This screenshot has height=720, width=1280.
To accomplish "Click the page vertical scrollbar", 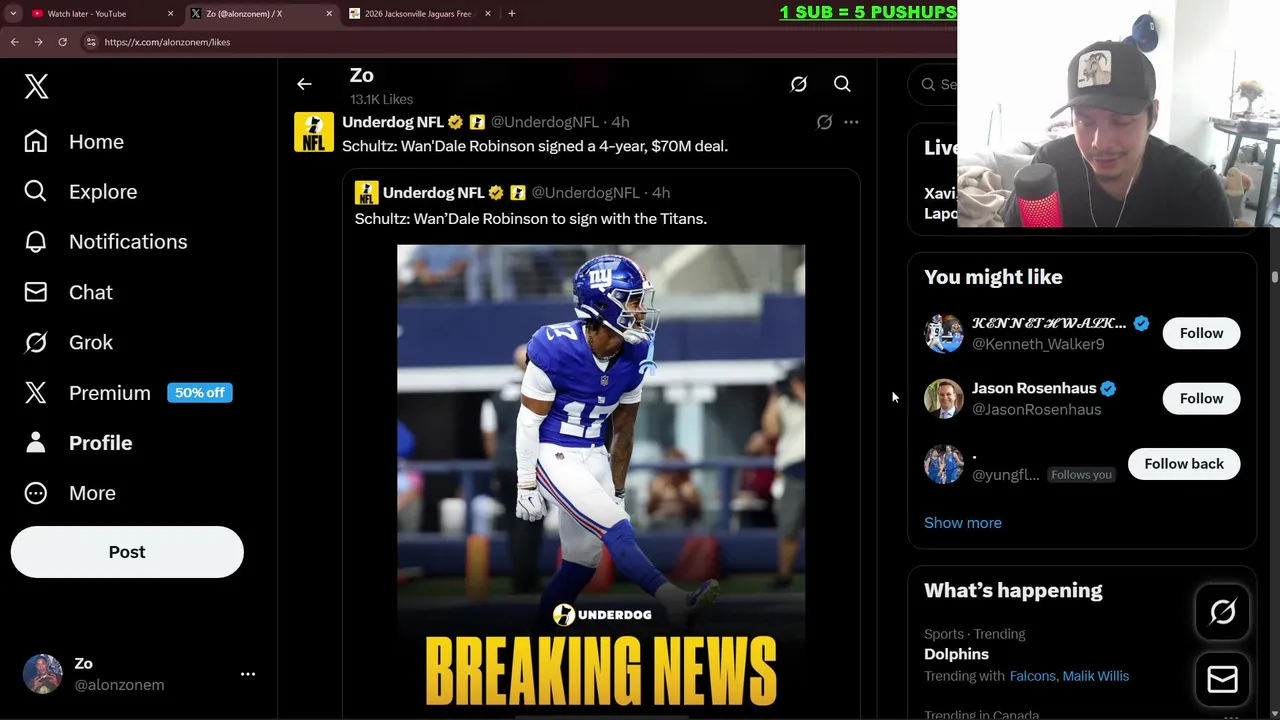I will click(1275, 277).
